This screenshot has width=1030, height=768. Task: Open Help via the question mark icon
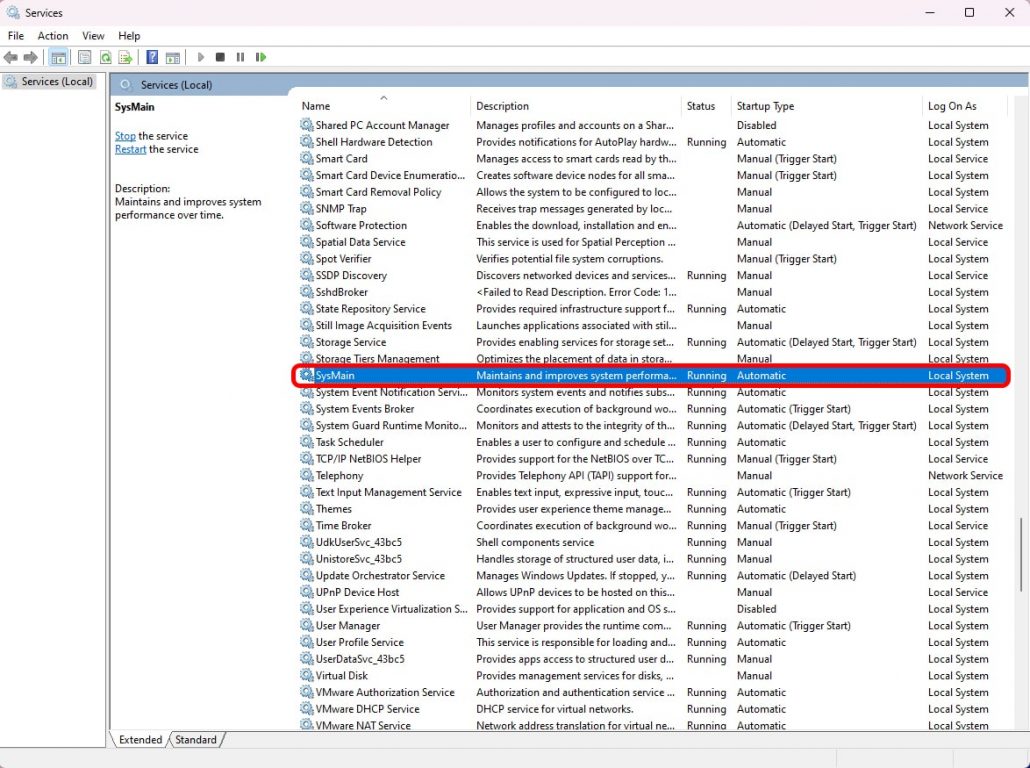point(152,58)
